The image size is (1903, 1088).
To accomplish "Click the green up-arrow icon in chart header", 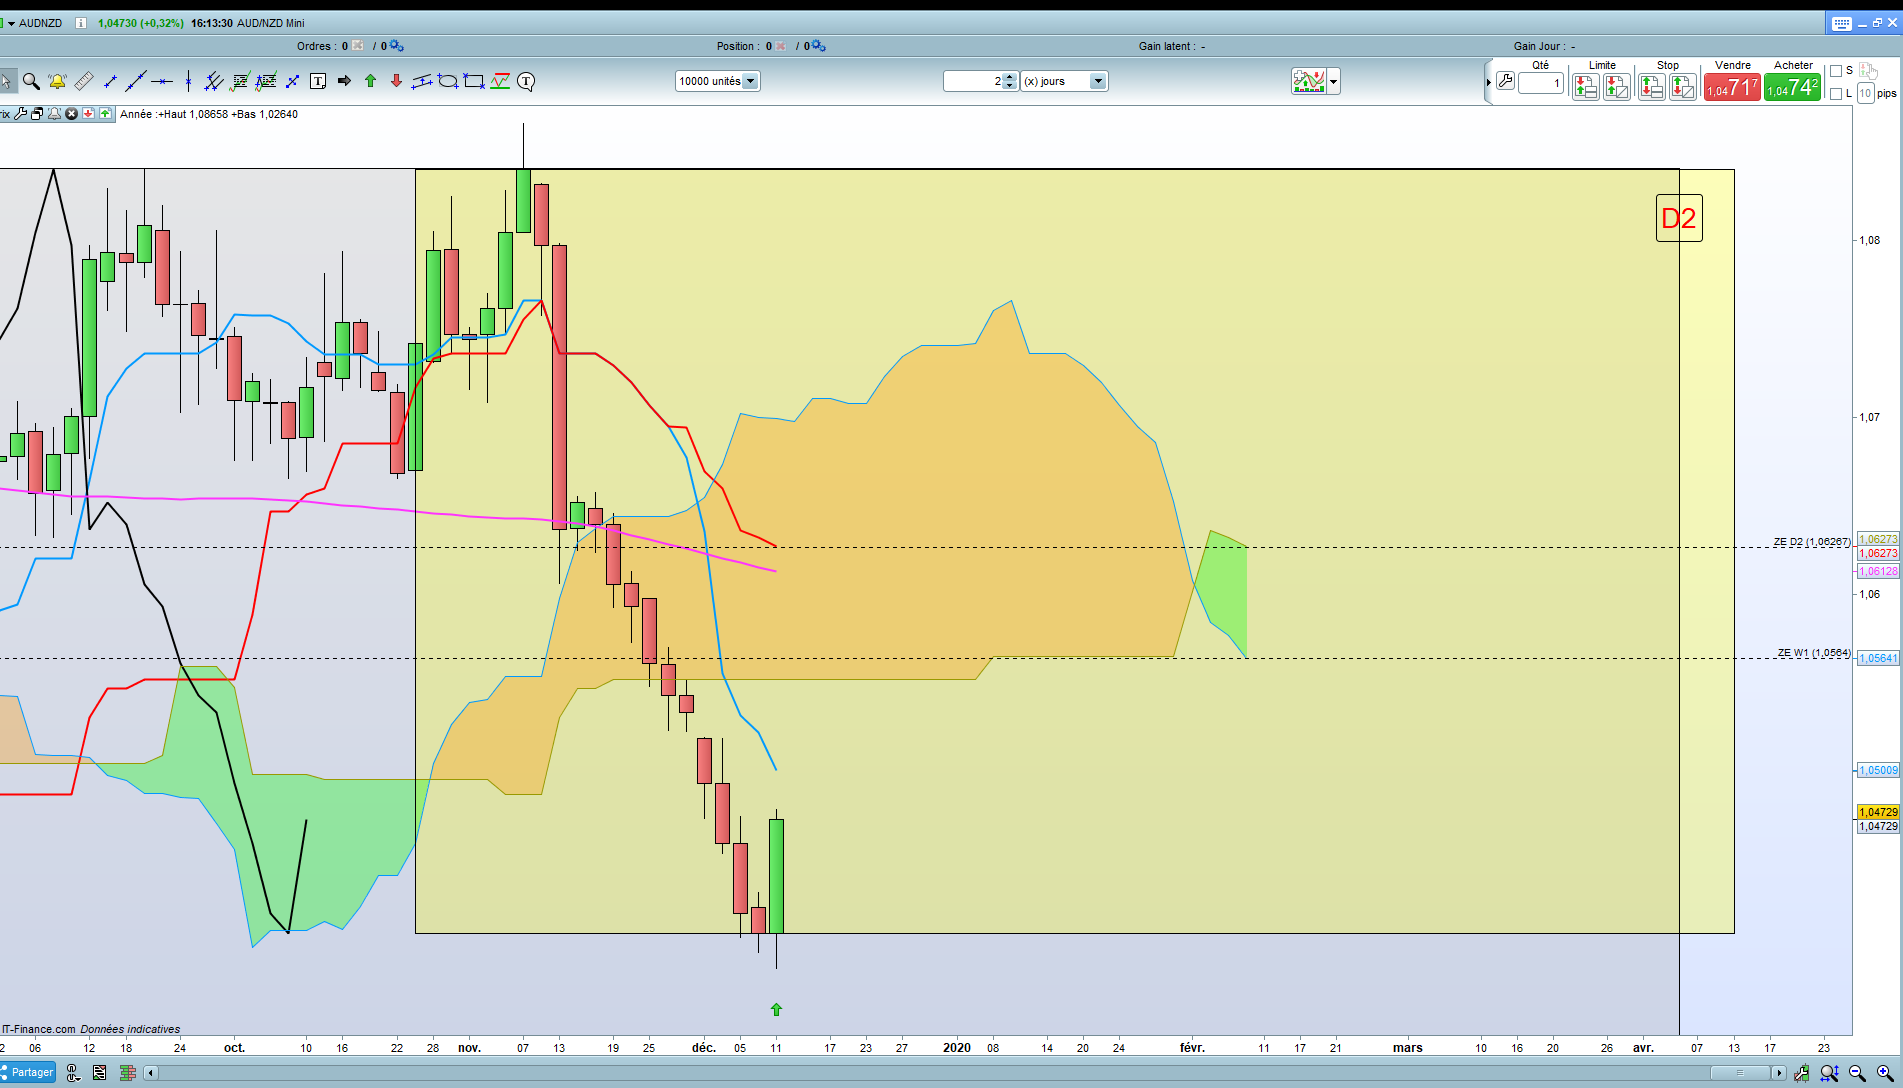I will (105, 114).
